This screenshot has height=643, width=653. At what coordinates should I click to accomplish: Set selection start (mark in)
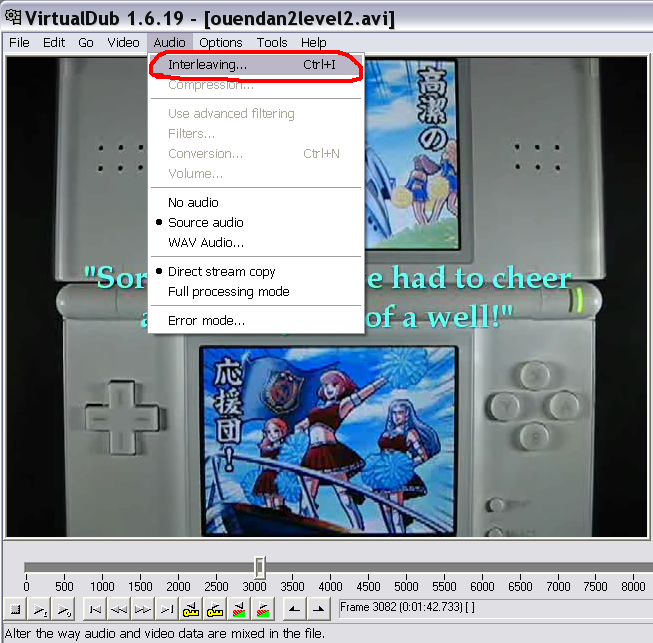(294, 609)
